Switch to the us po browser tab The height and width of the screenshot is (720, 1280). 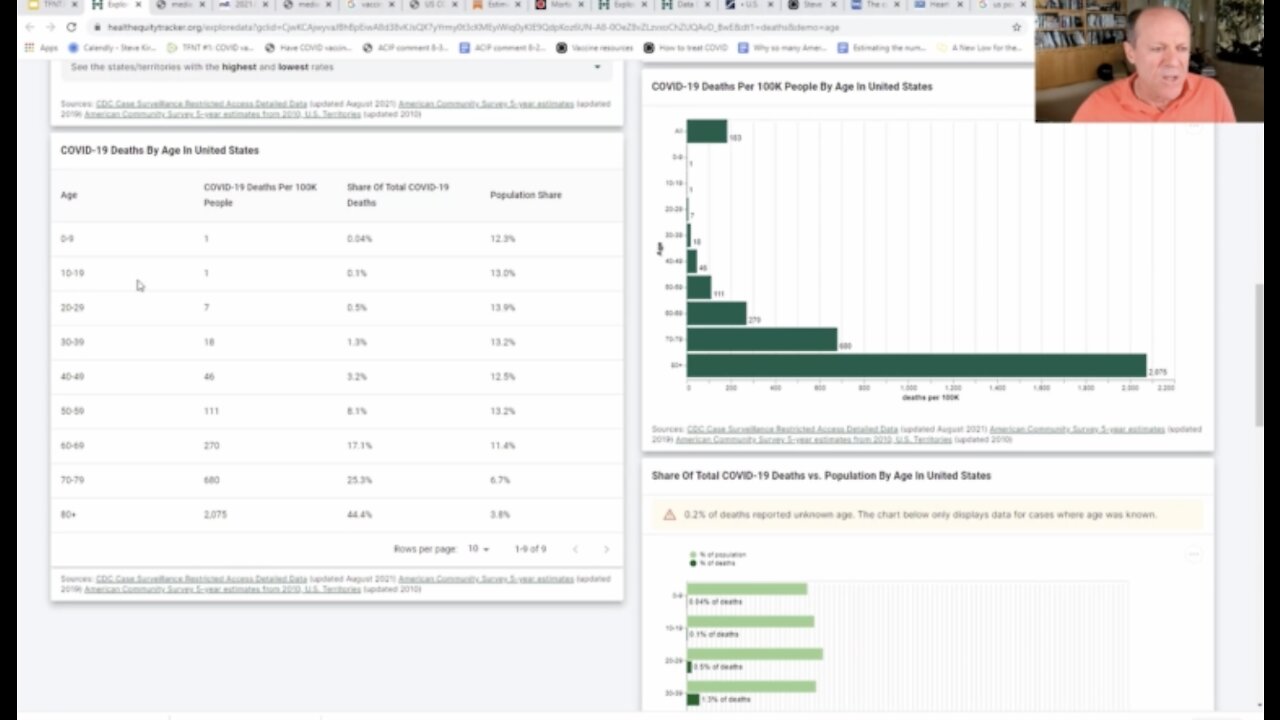click(1003, 5)
